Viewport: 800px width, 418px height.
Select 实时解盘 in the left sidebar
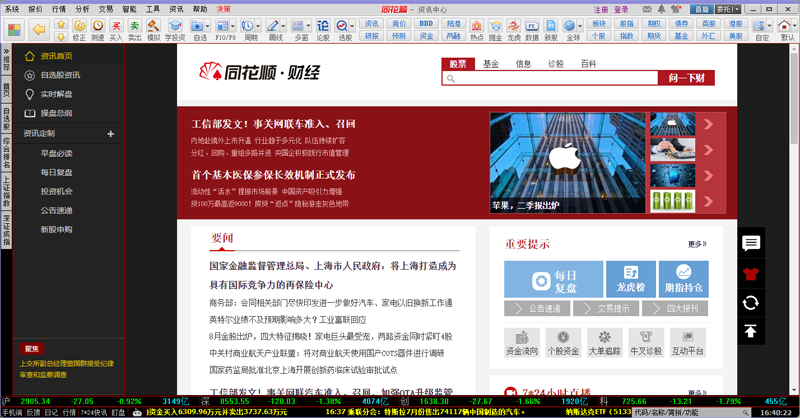coord(60,93)
